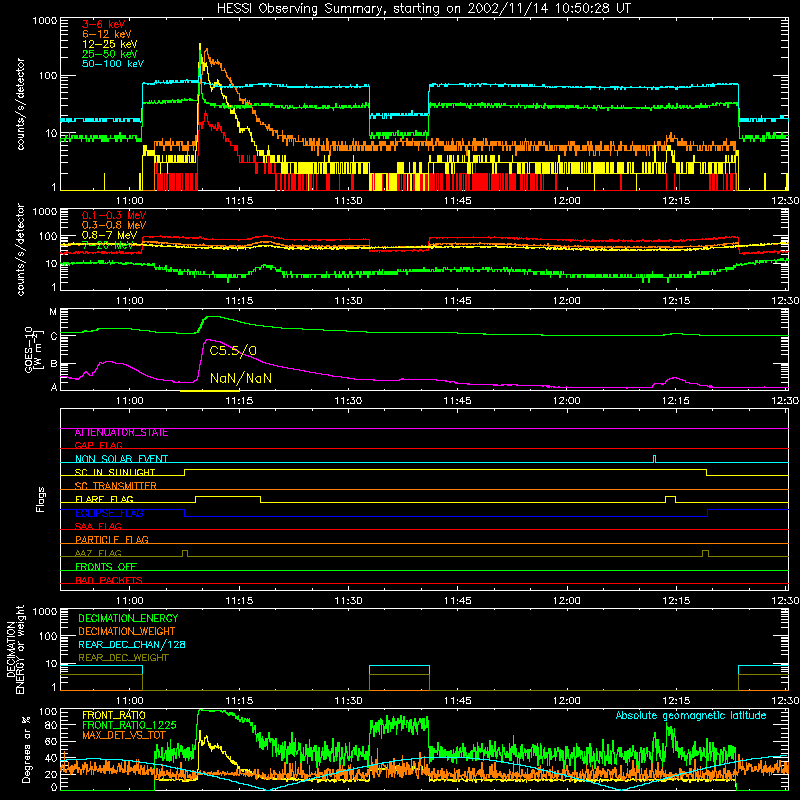
Task: Click the HESSI Observing Summary title text
Action: (424, 9)
